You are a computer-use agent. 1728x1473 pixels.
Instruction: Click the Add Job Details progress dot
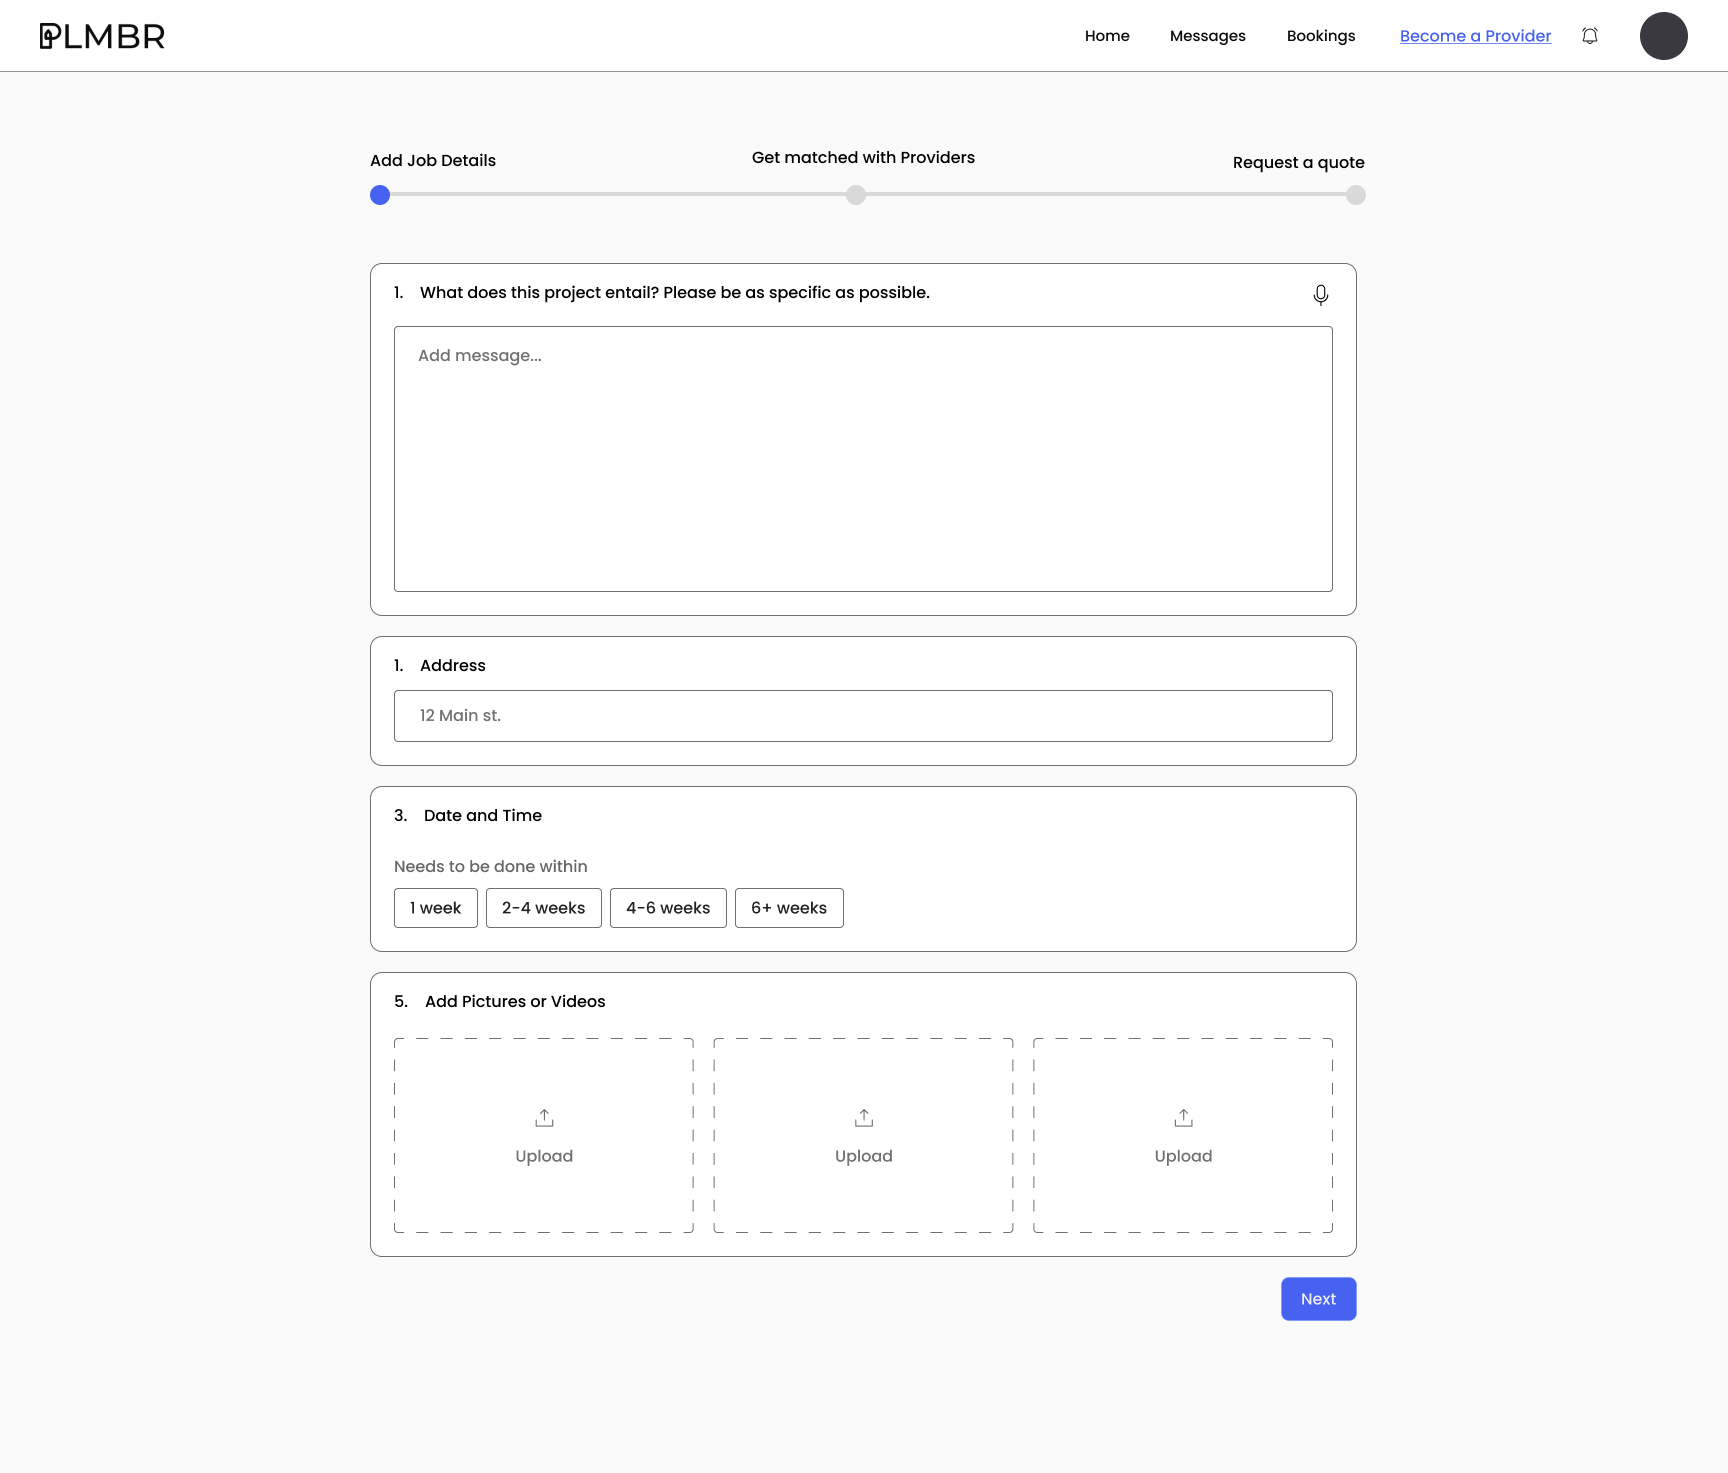coord(380,195)
